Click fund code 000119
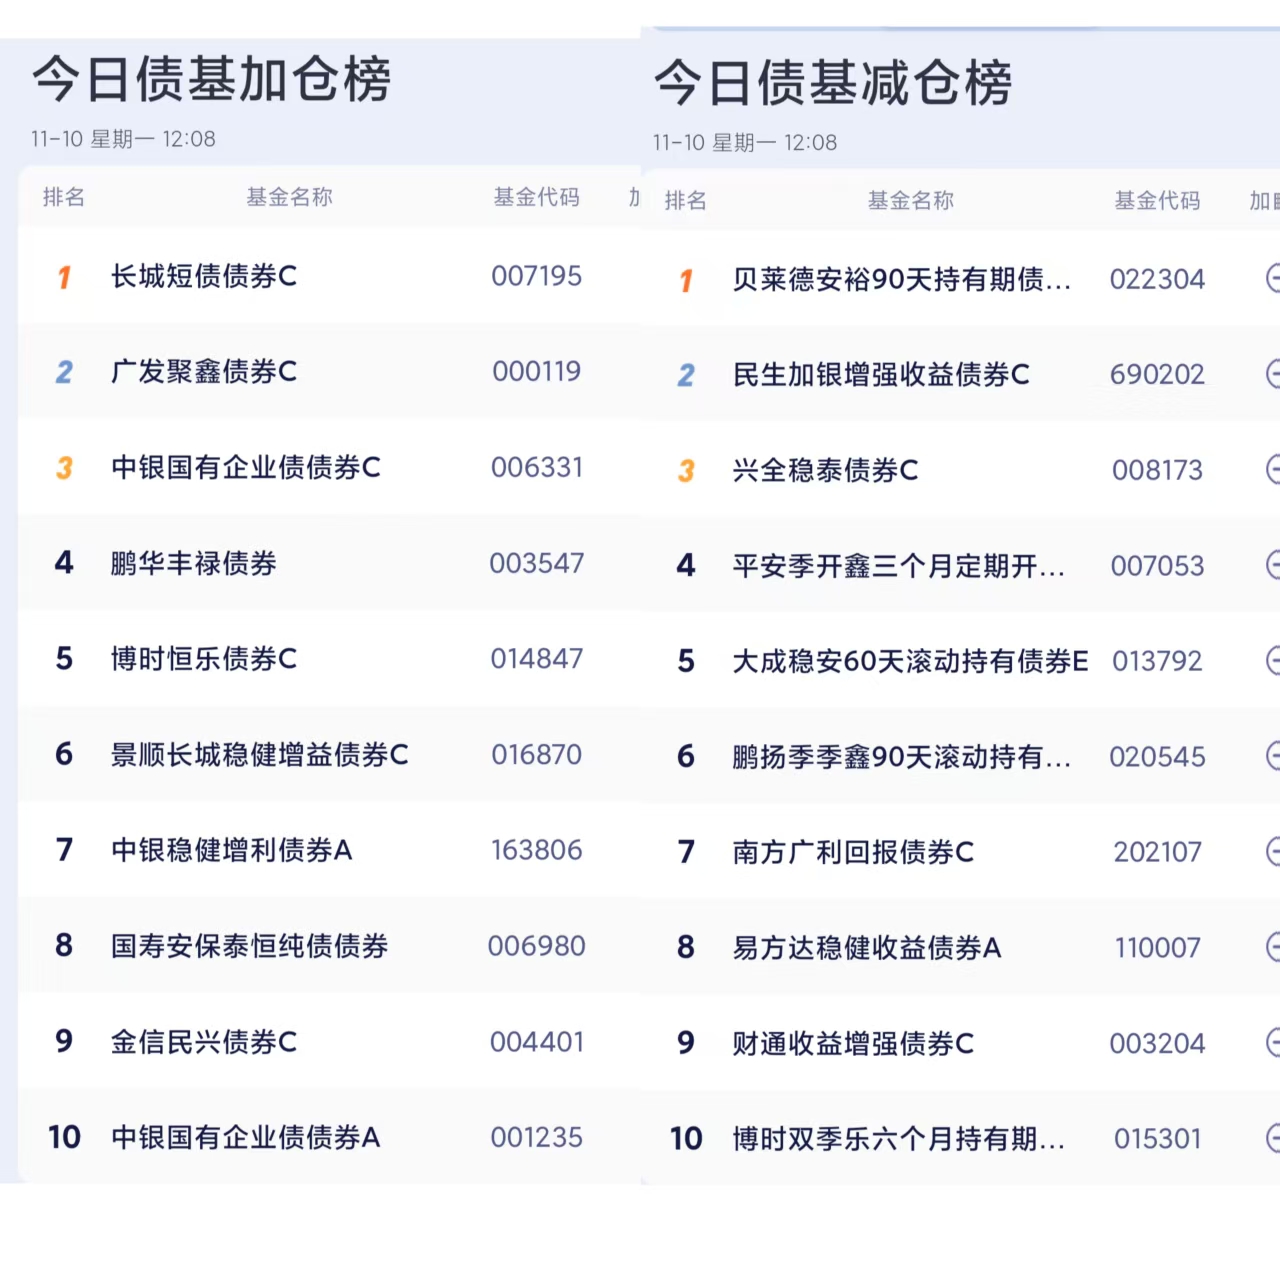Image resolution: width=1280 pixels, height=1280 pixels. pyautogui.click(x=537, y=372)
